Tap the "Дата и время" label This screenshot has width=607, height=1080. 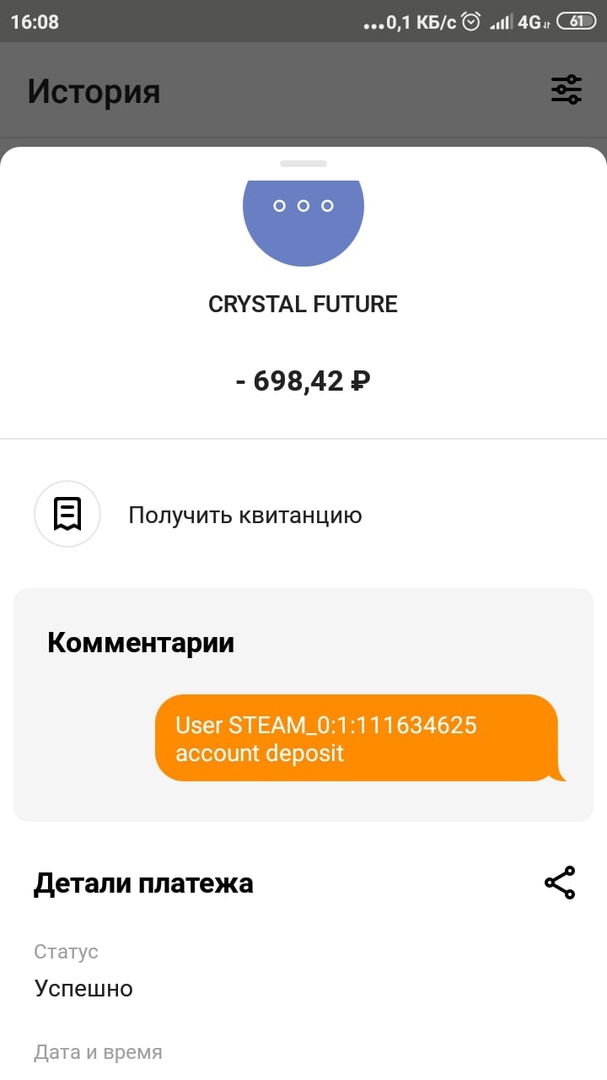98,1052
